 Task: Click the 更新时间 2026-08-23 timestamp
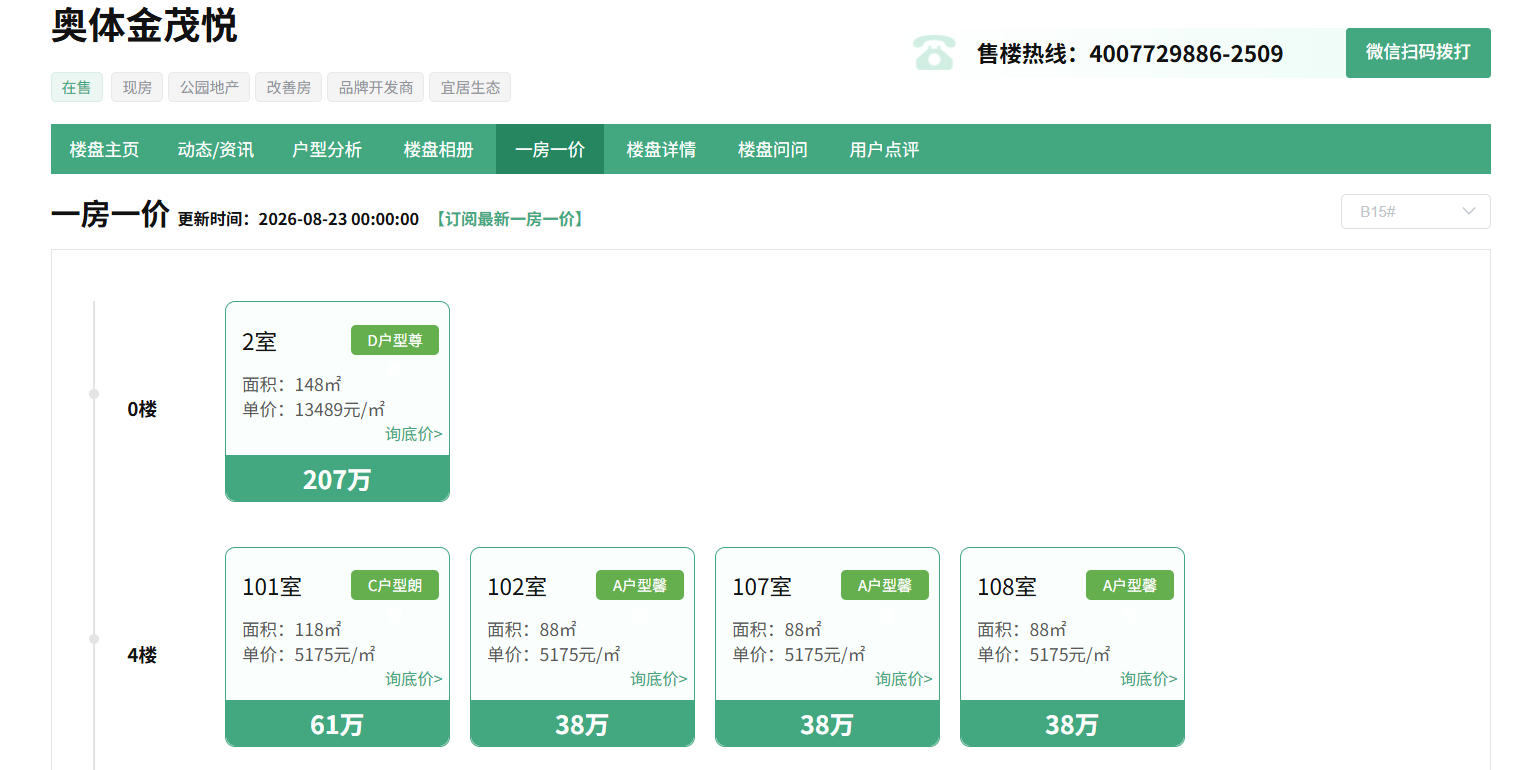pos(298,219)
